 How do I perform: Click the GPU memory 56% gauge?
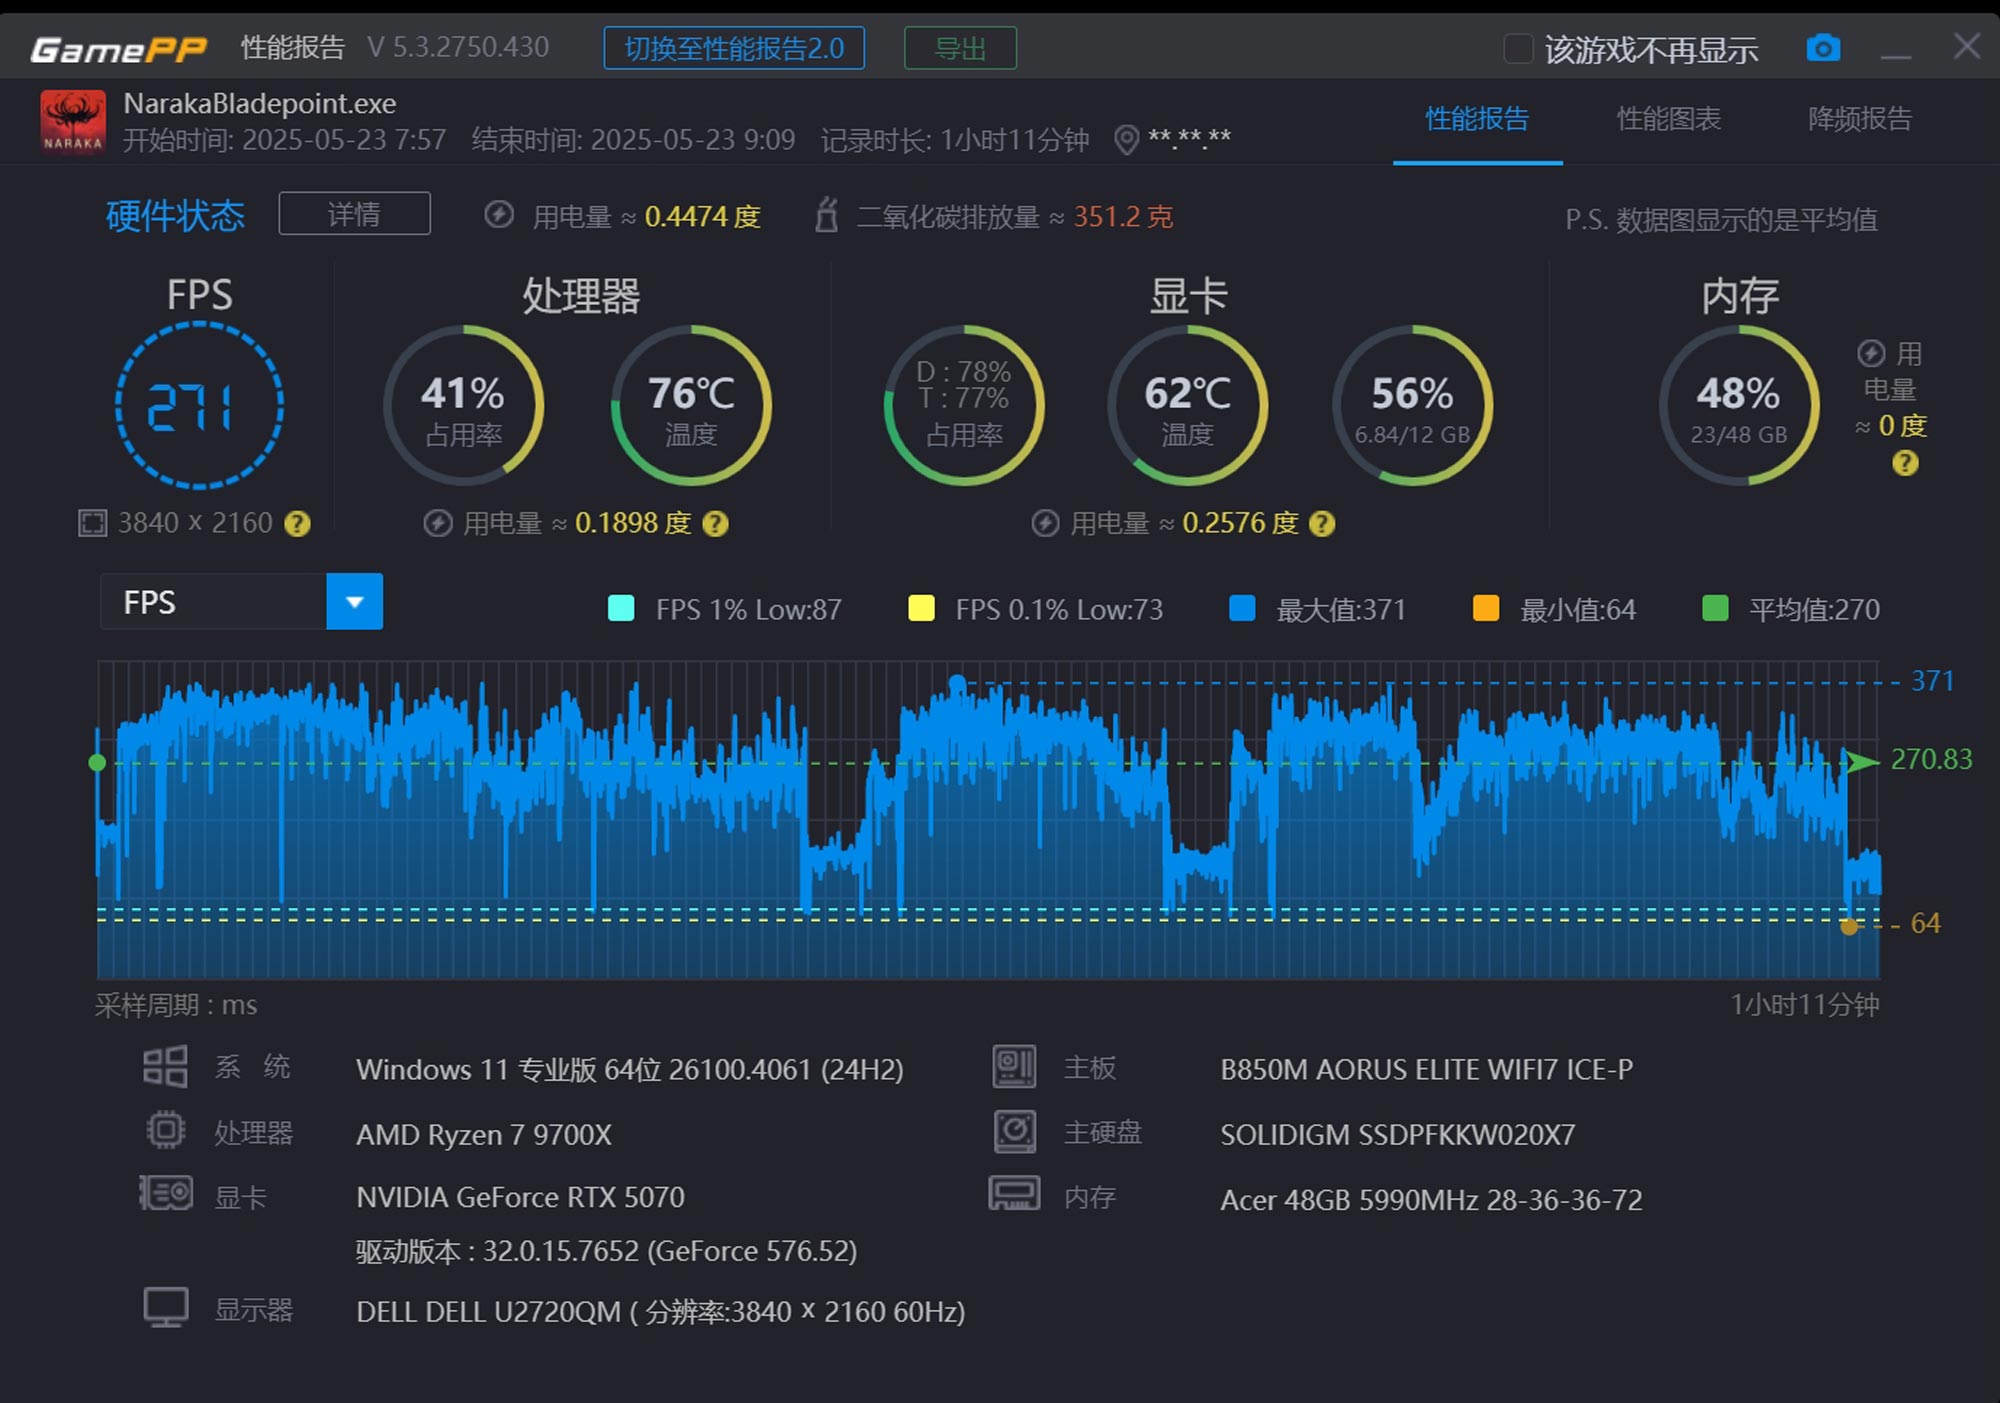click(1412, 405)
